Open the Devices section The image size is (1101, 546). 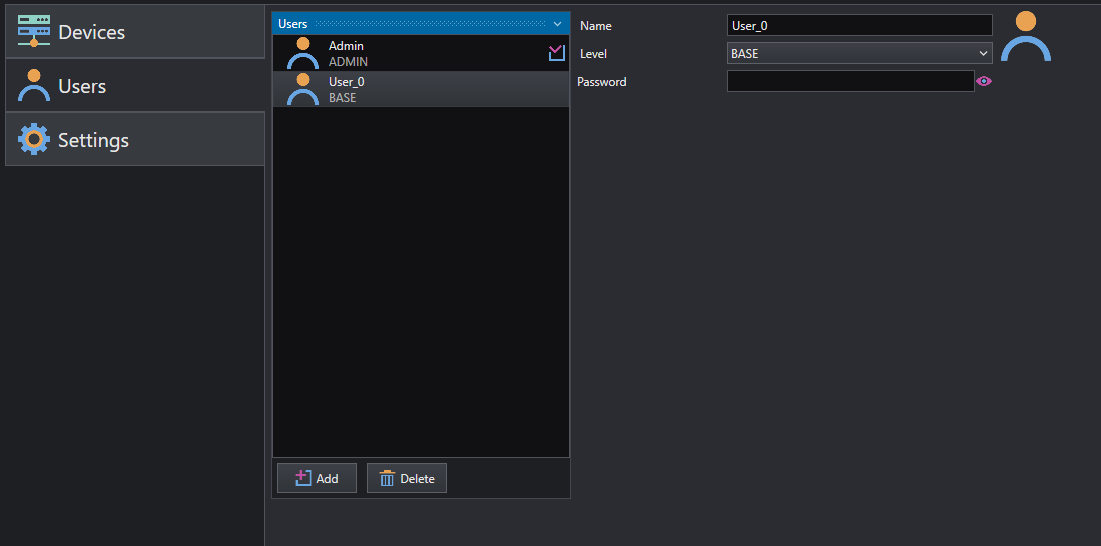[135, 32]
